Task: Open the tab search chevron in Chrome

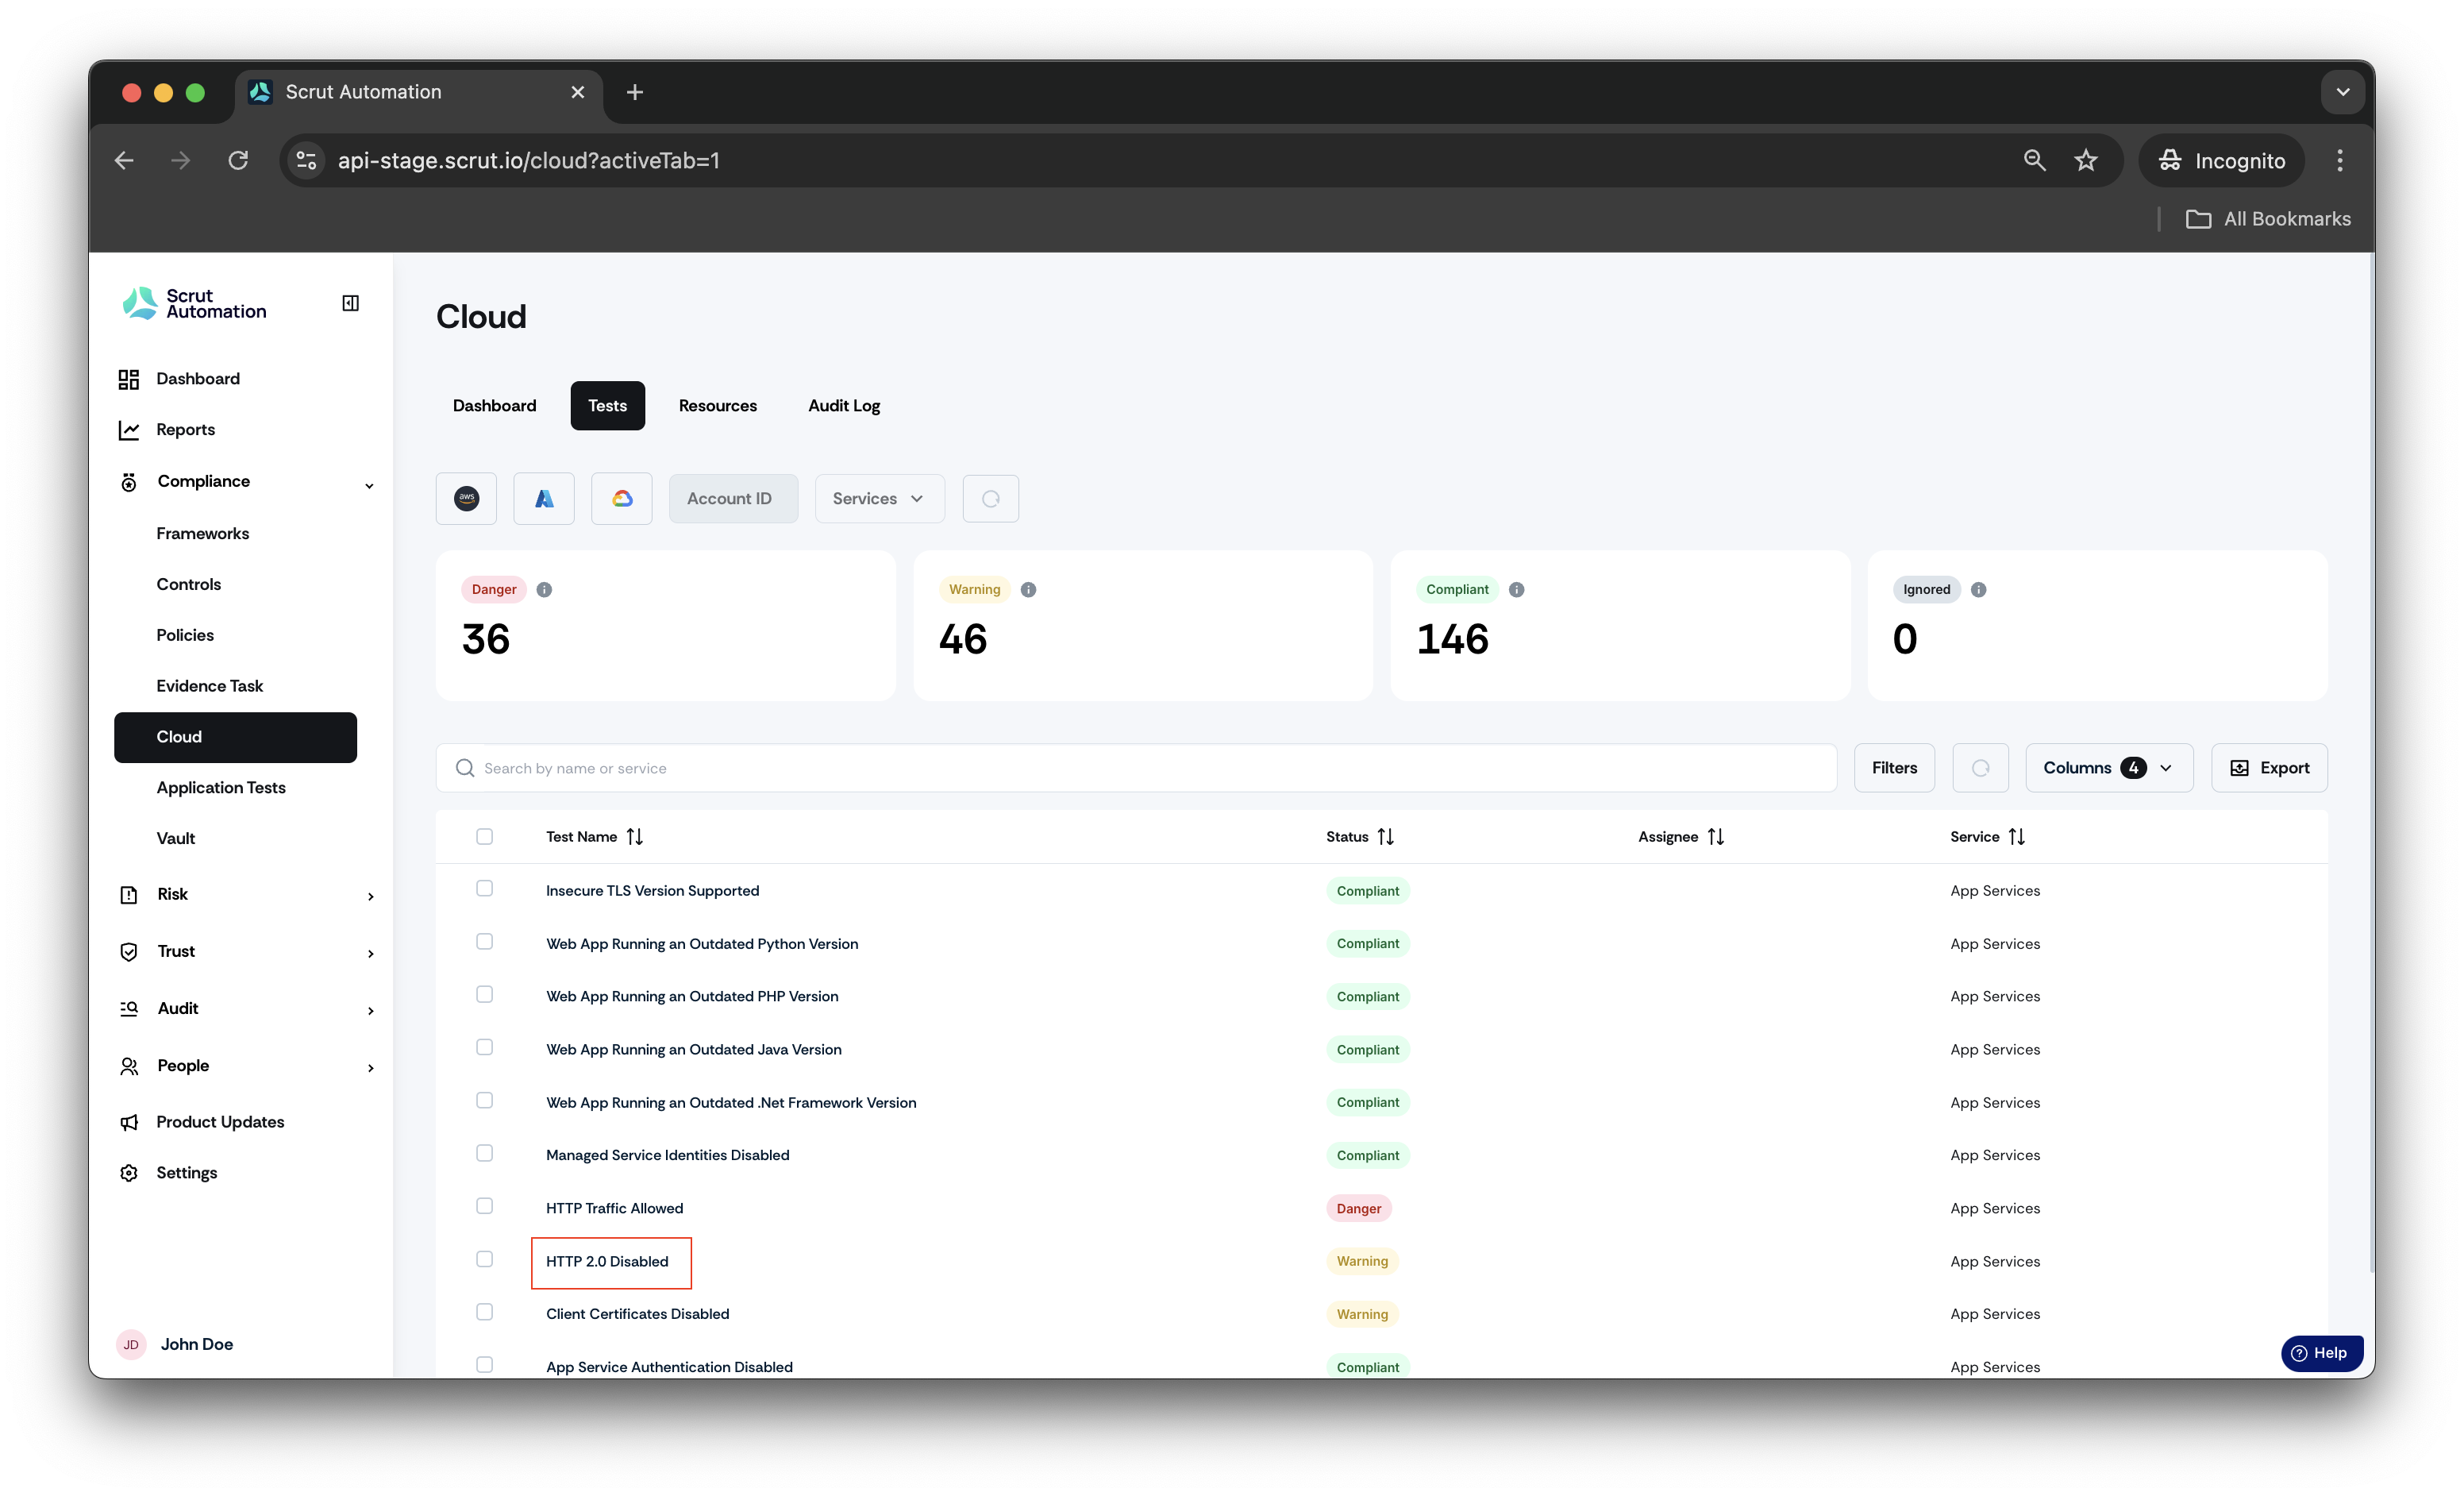Action: tap(2343, 92)
